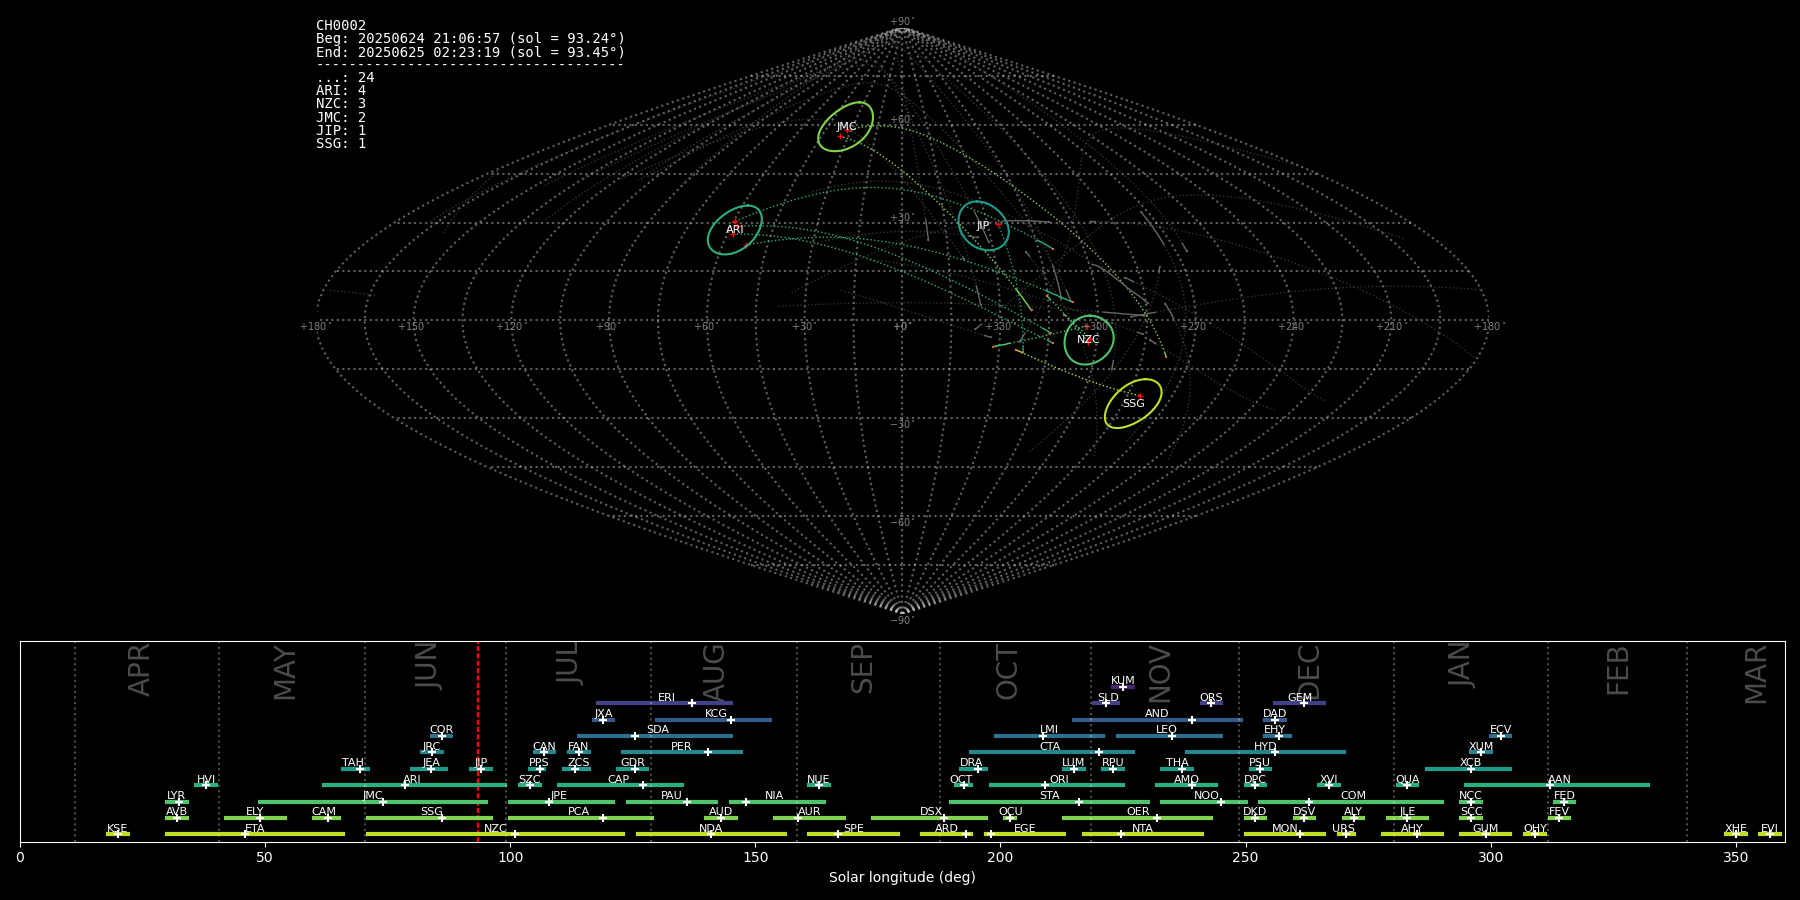1800x900 pixels.
Task: Click the LEO shower bar in the timeline
Action: [1169, 736]
